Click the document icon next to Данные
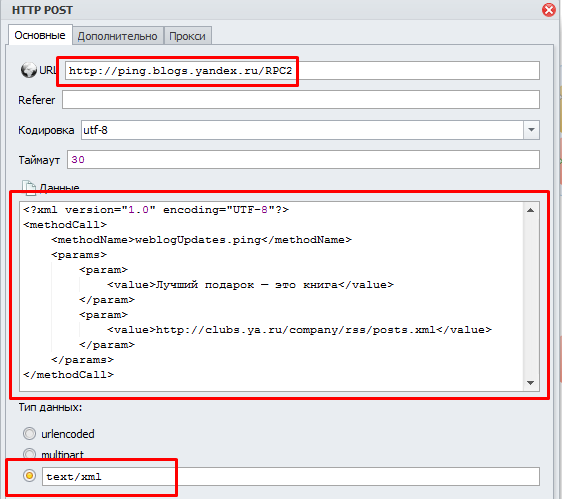The image size is (562, 499). coord(29,187)
